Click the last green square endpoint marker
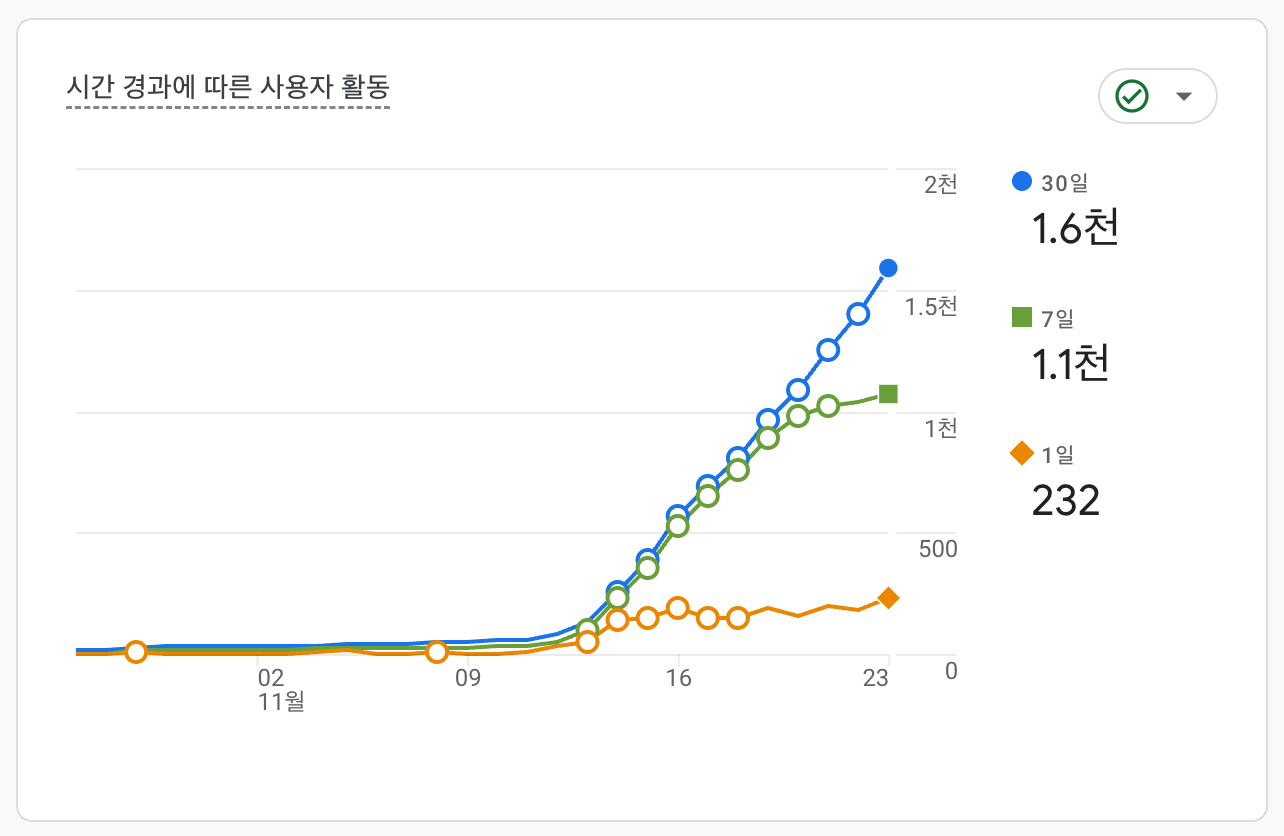 pyautogui.click(x=886, y=392)
